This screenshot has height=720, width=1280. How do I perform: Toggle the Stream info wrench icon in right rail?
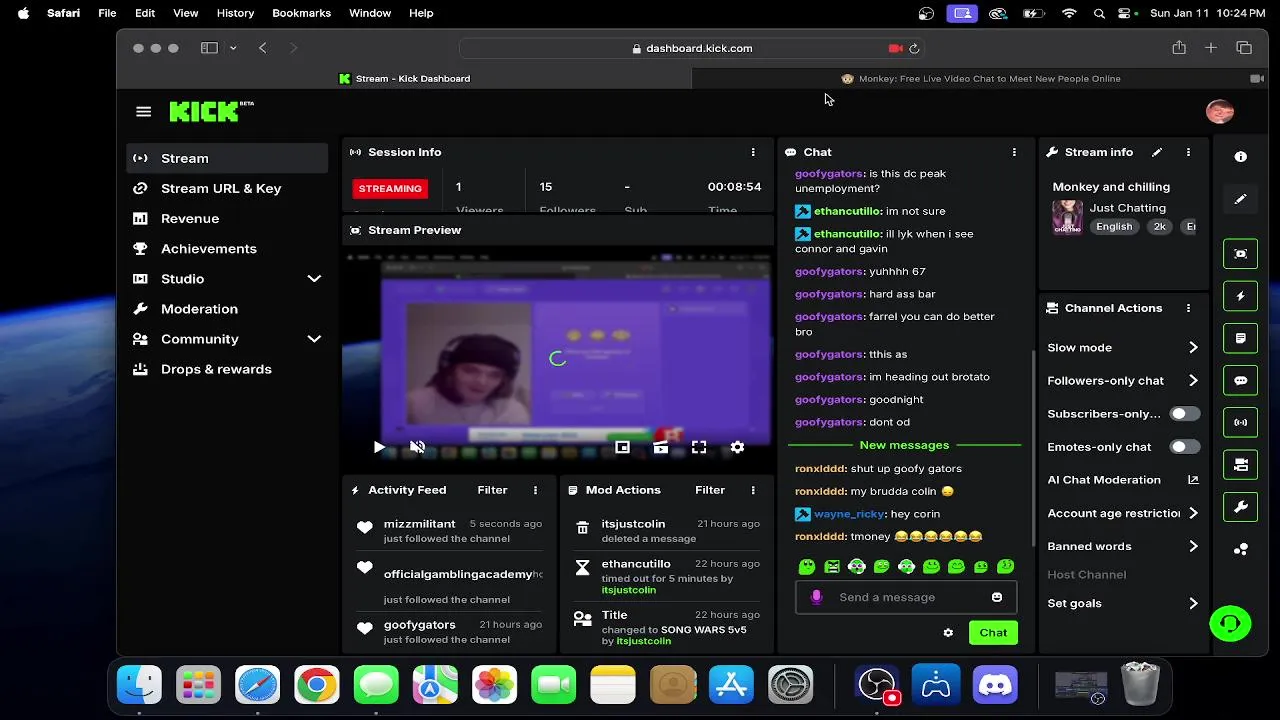coord(1241,507)
